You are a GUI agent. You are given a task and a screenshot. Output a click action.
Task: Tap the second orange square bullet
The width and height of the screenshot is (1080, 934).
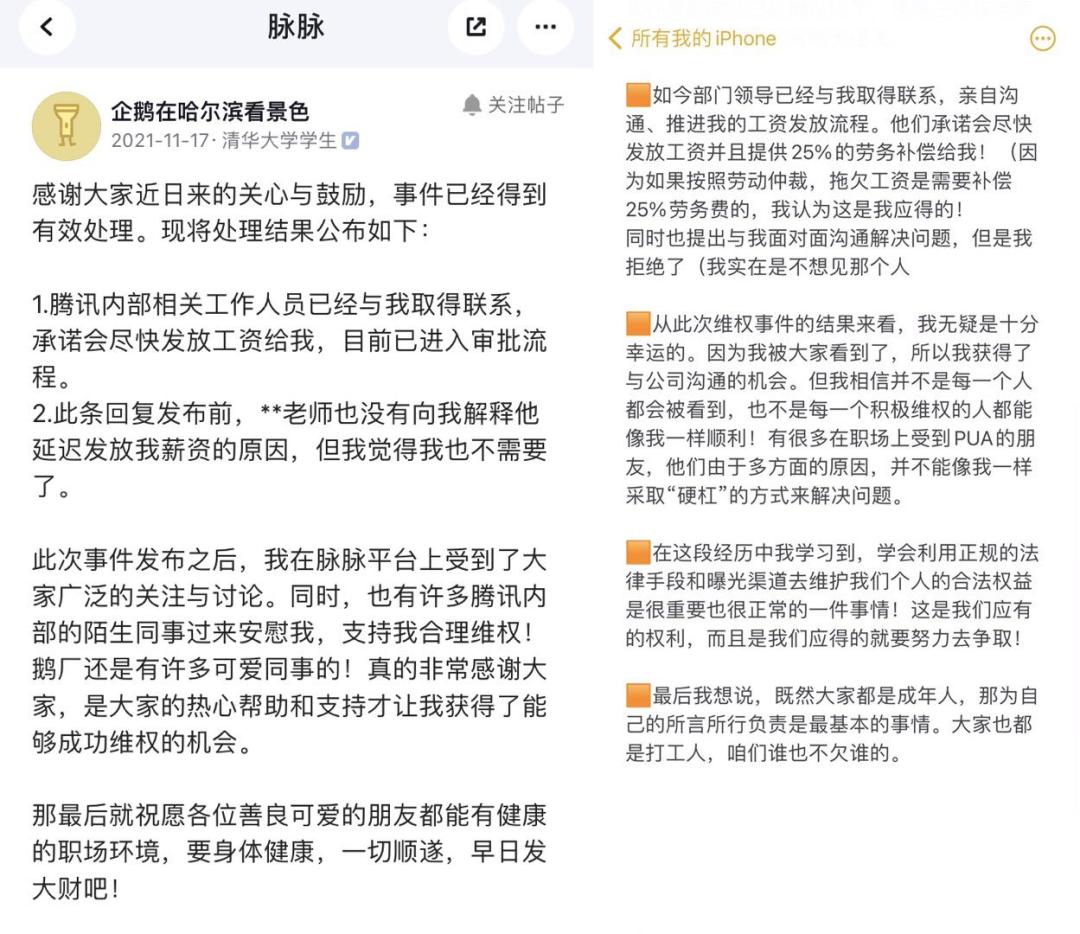(x=638, y=323)
